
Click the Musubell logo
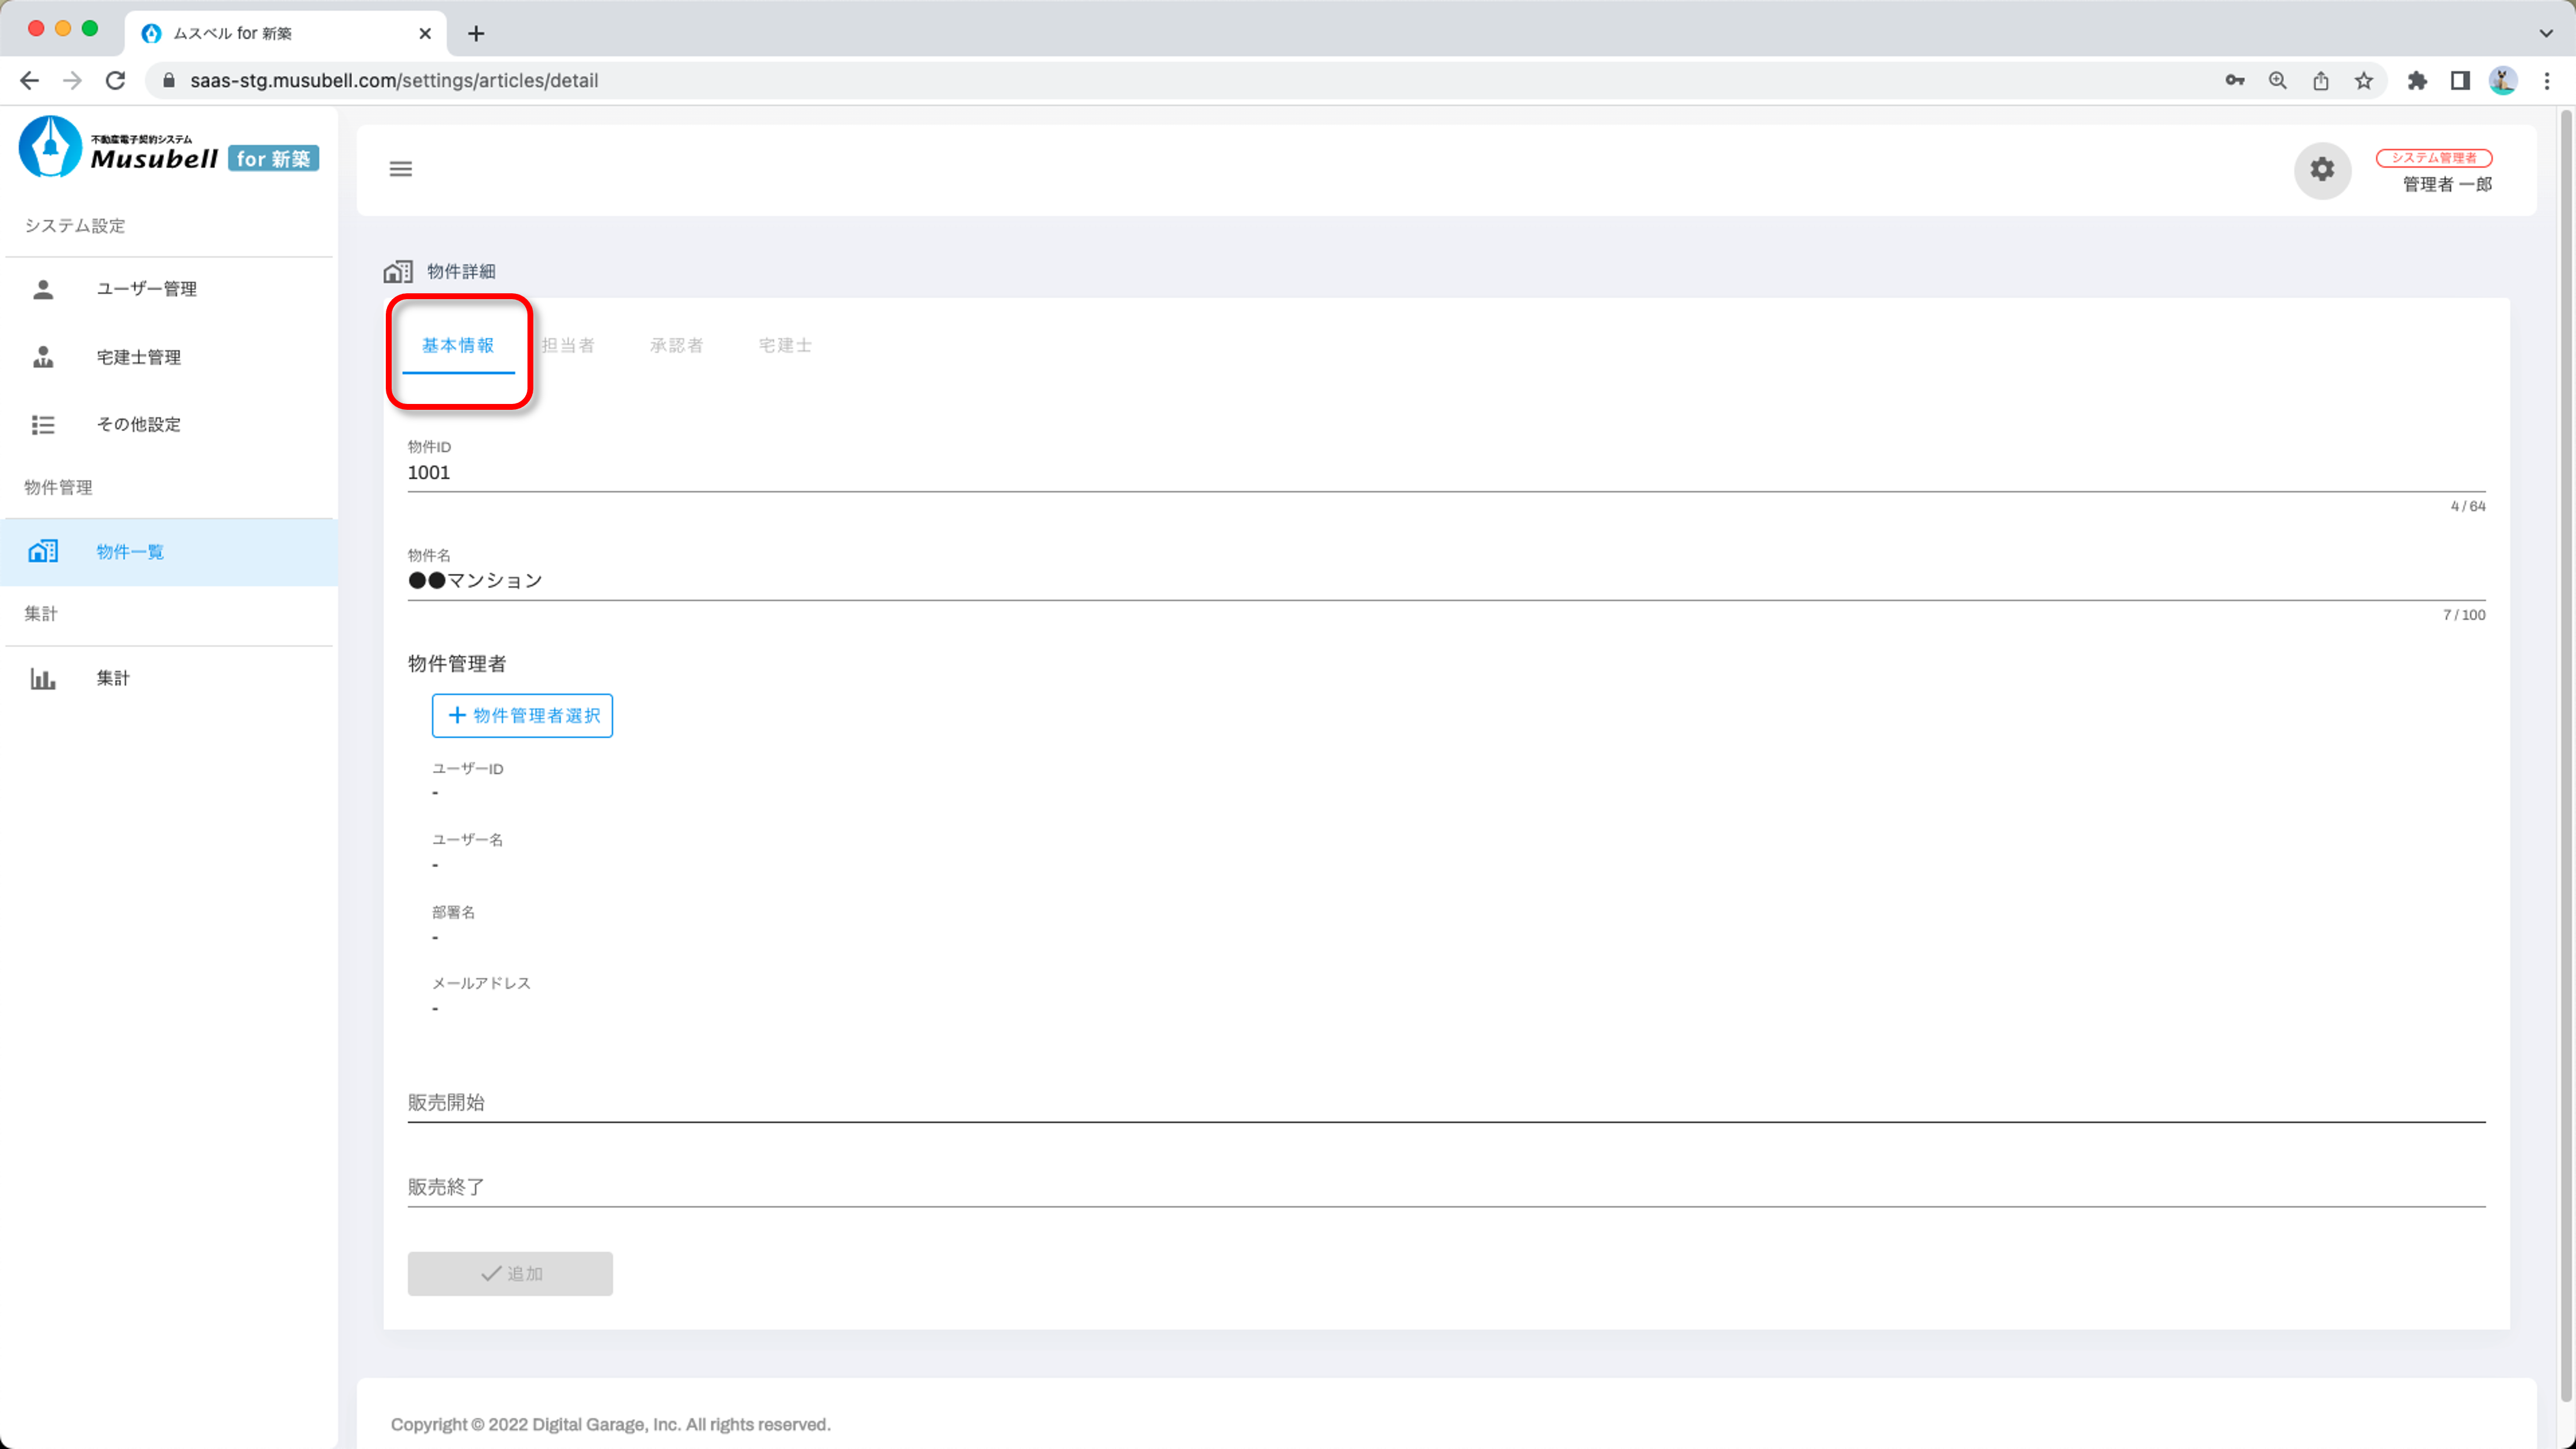coord(168,148)
